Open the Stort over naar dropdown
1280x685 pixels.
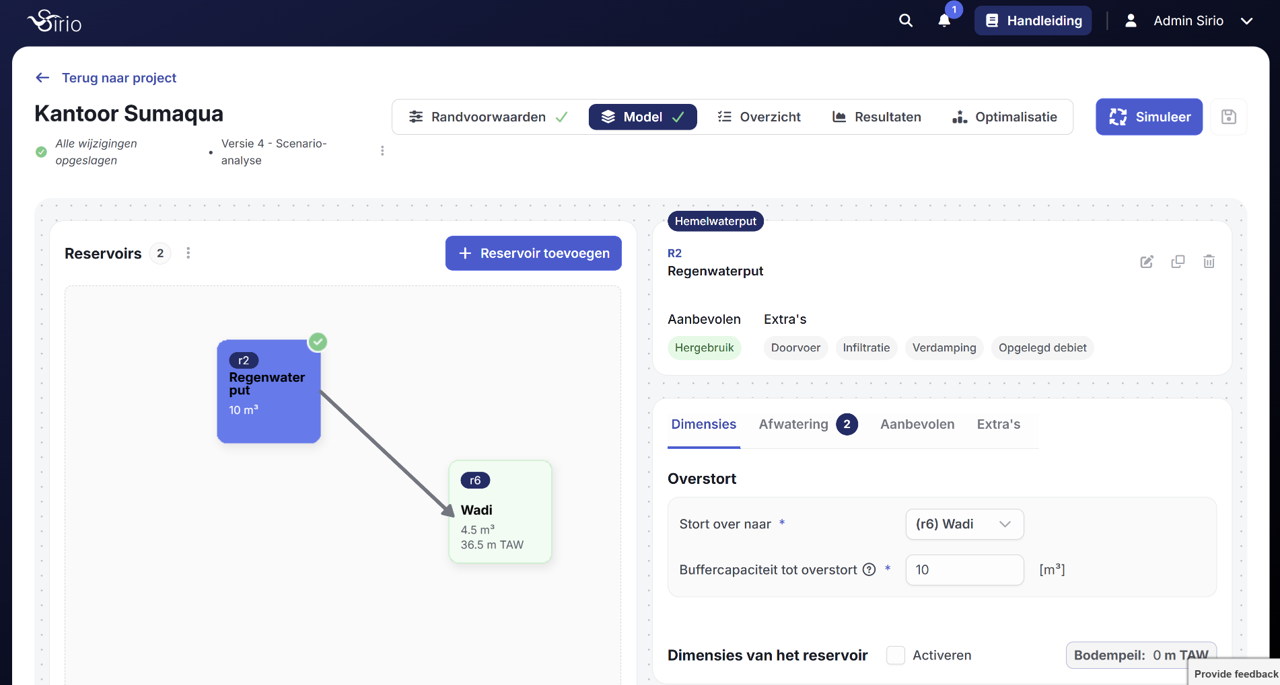point(964,524)
